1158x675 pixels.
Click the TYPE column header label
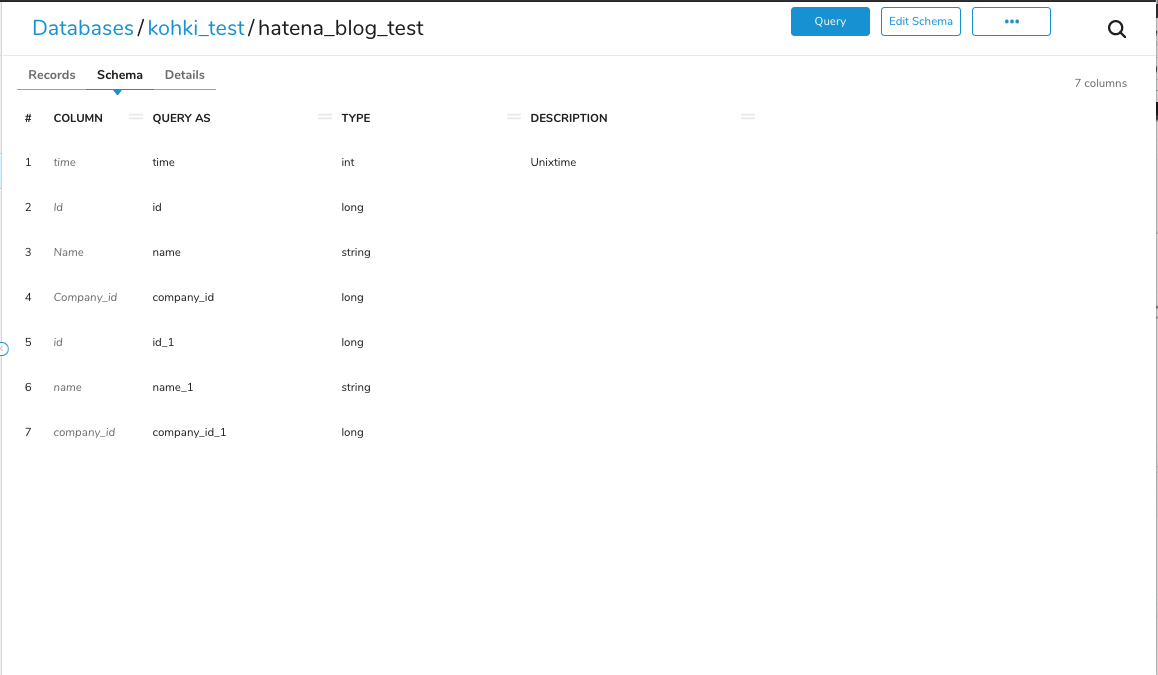point(356,118)
